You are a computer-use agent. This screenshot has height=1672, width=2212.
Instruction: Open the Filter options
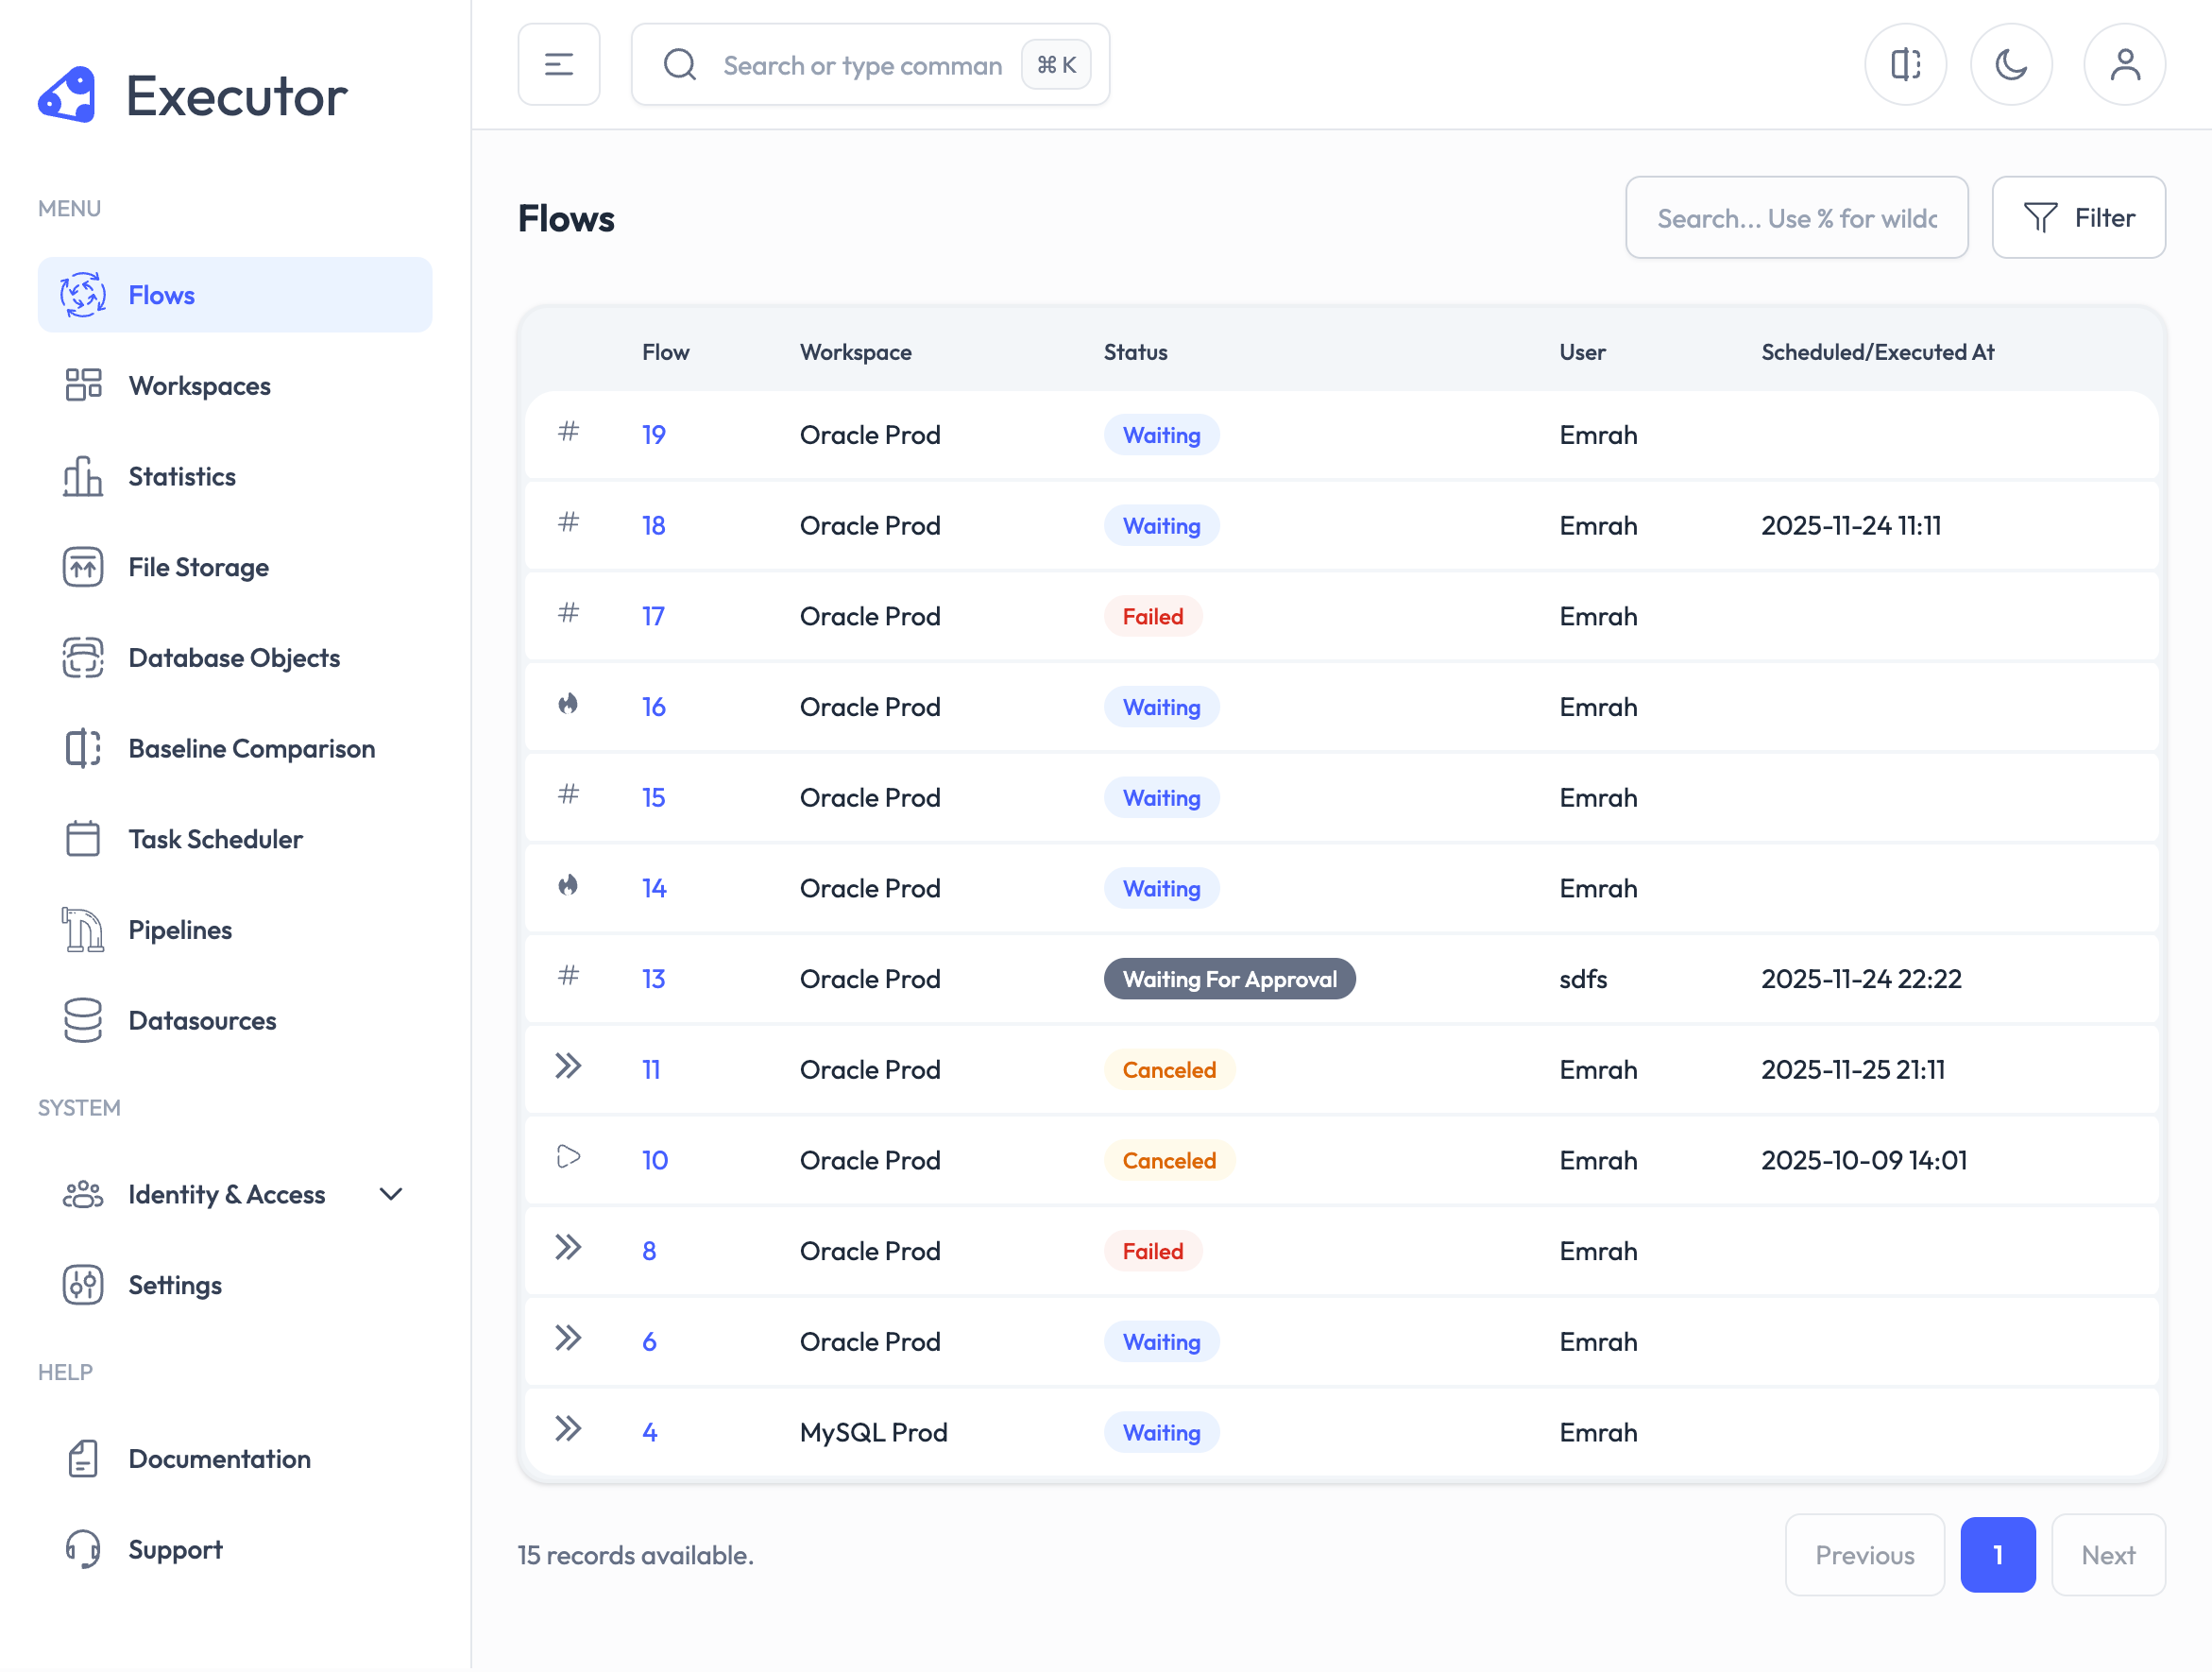(2078, 218)
